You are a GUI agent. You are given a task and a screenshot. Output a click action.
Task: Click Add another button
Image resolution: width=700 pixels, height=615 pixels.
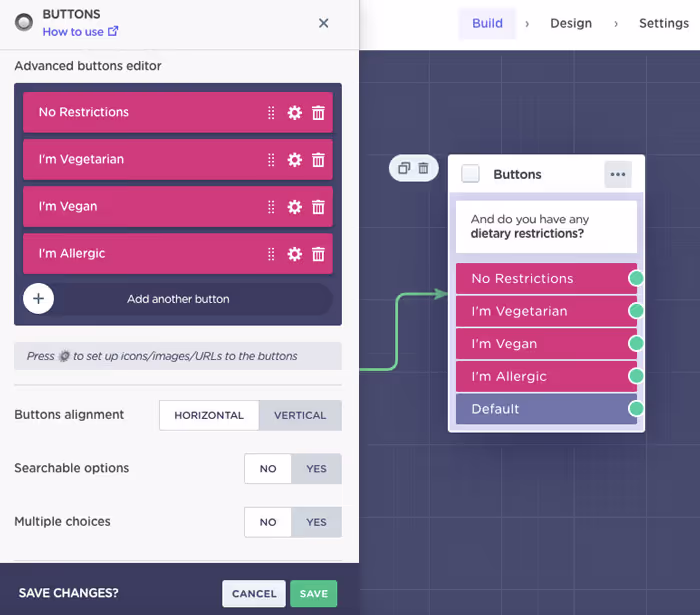tap(178, 299)
